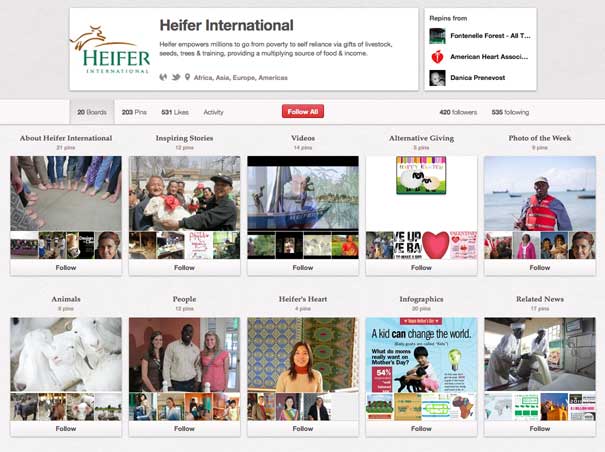This screenshot has width=605, height=452.
Task: Open the website link icon in profile
Action: [x=163, y=77]
